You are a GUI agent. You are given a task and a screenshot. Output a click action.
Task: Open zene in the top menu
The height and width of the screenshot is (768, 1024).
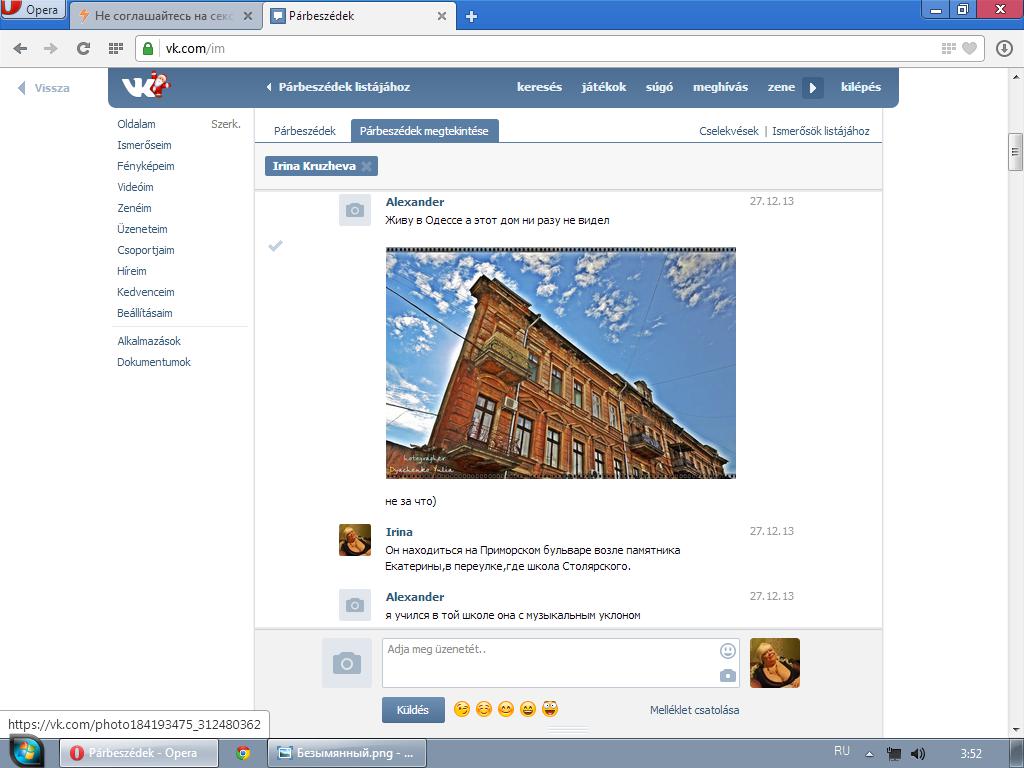[x=781, y=87]
